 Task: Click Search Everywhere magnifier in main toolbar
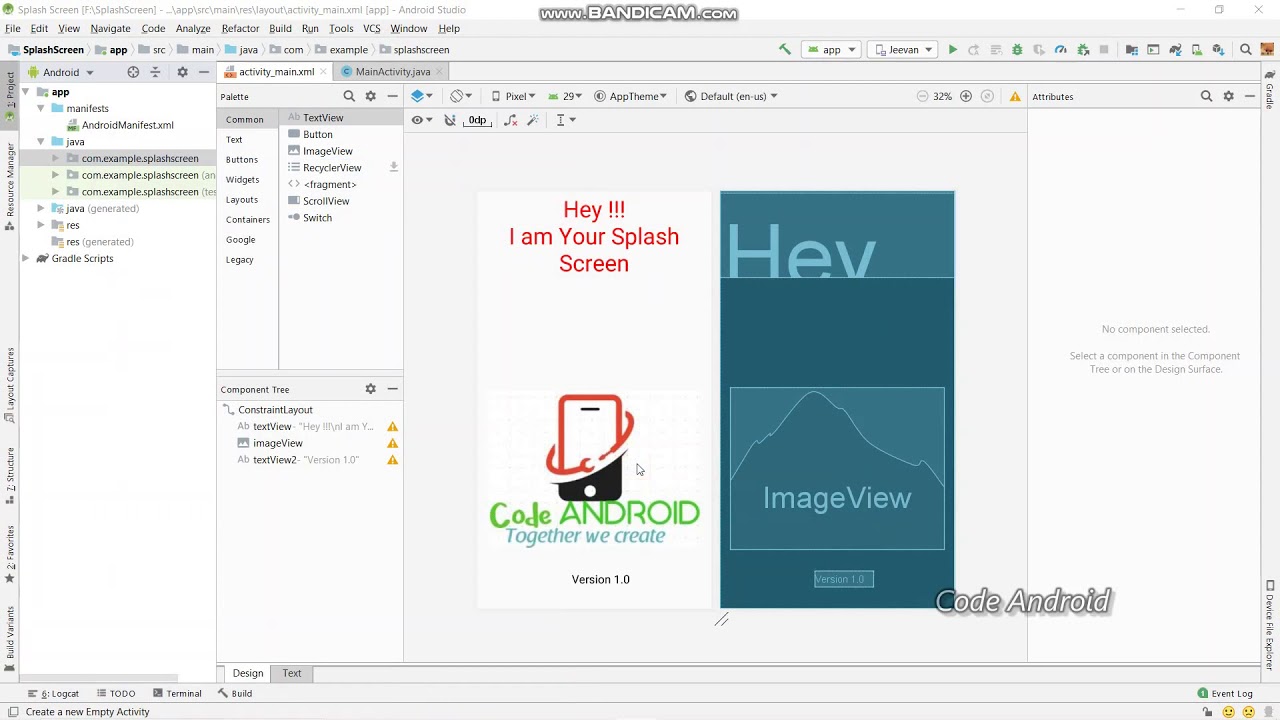[1246, 49]
